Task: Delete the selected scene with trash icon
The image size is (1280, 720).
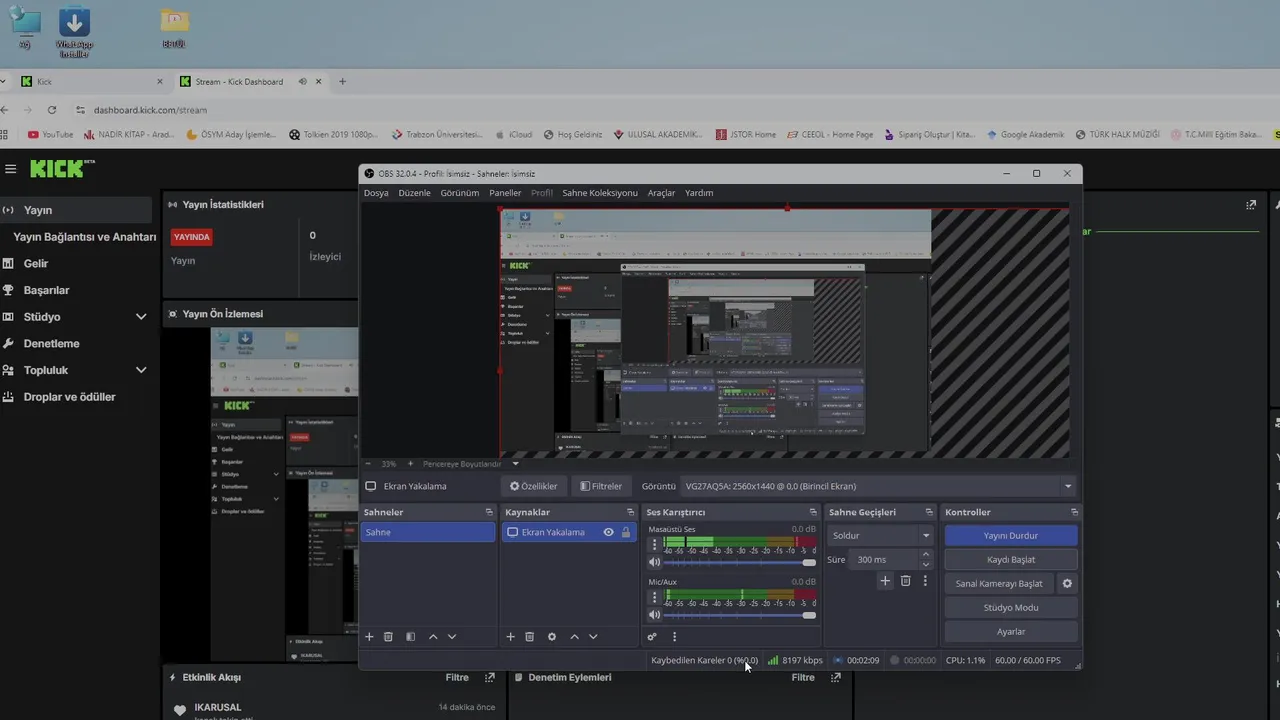Action: pos(388,637)
